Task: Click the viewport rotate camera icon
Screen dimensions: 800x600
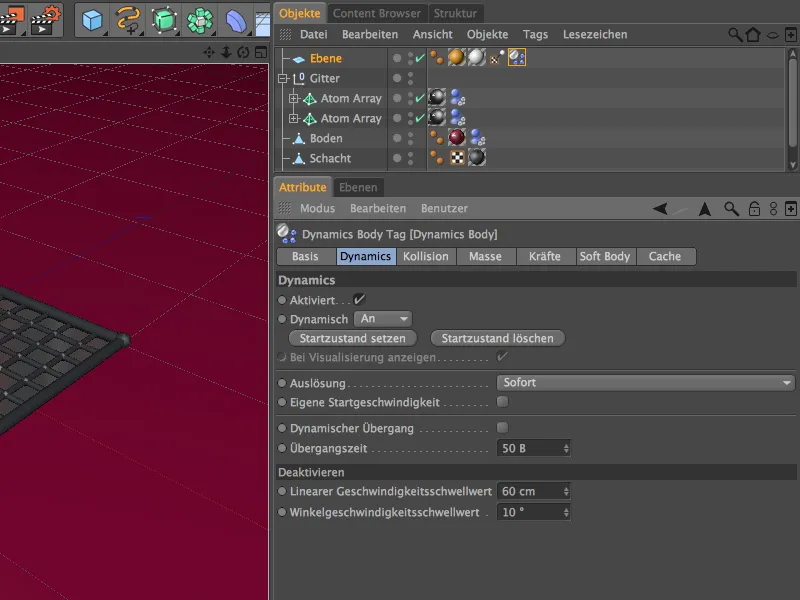Action: (243, 52)
